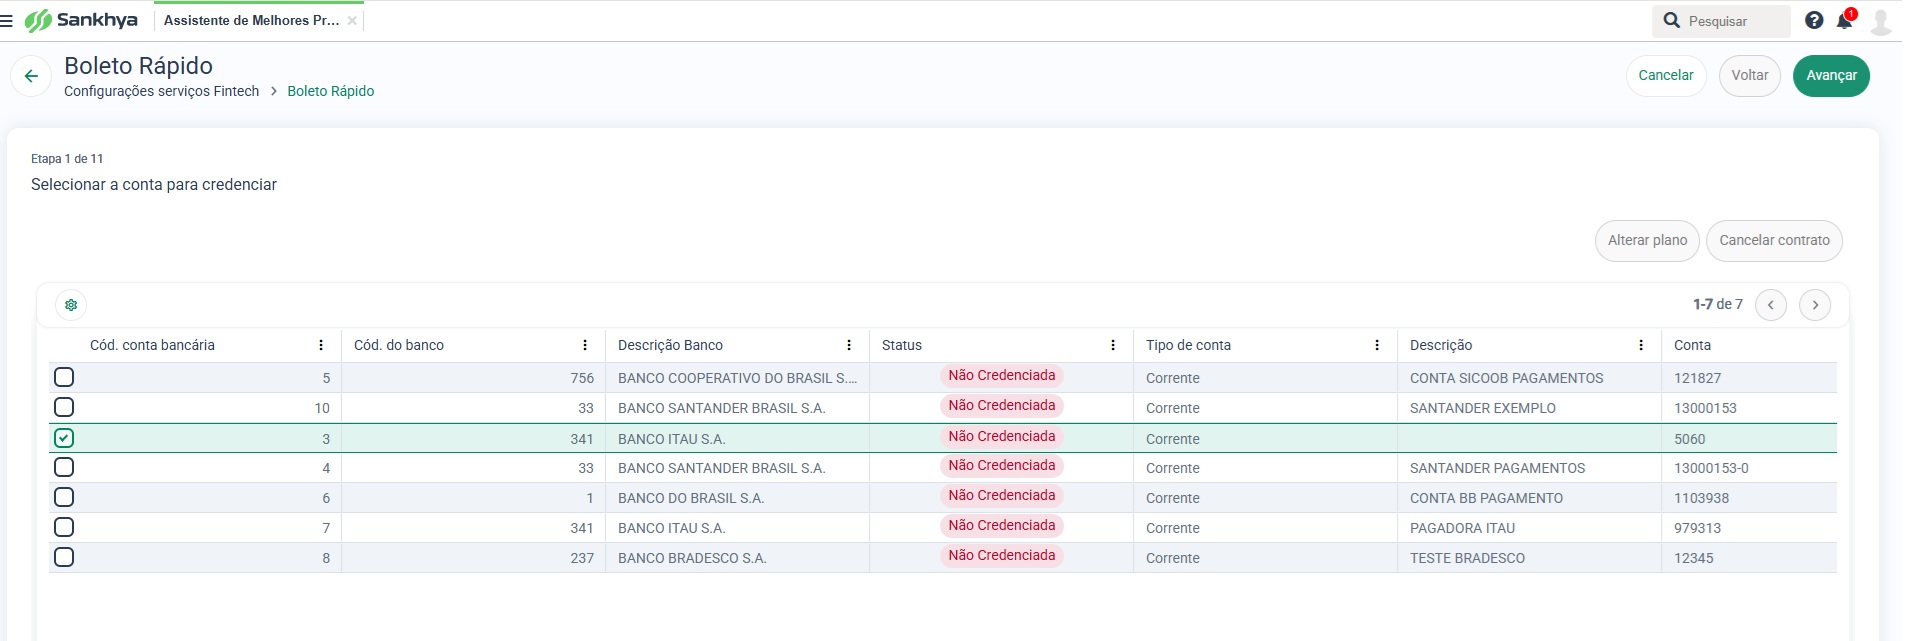1928x641 pixels.
Task: Click account number 5060
Action: [x=1689, y=439]
